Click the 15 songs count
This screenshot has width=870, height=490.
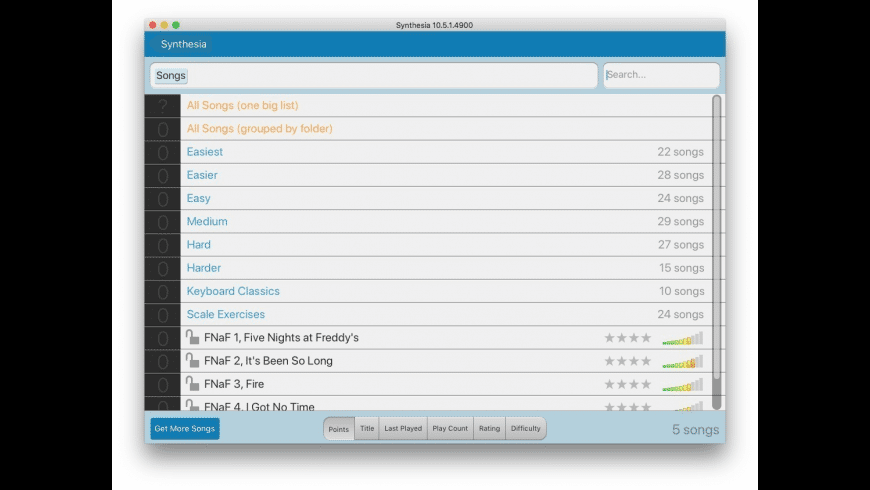pos(681,268)
